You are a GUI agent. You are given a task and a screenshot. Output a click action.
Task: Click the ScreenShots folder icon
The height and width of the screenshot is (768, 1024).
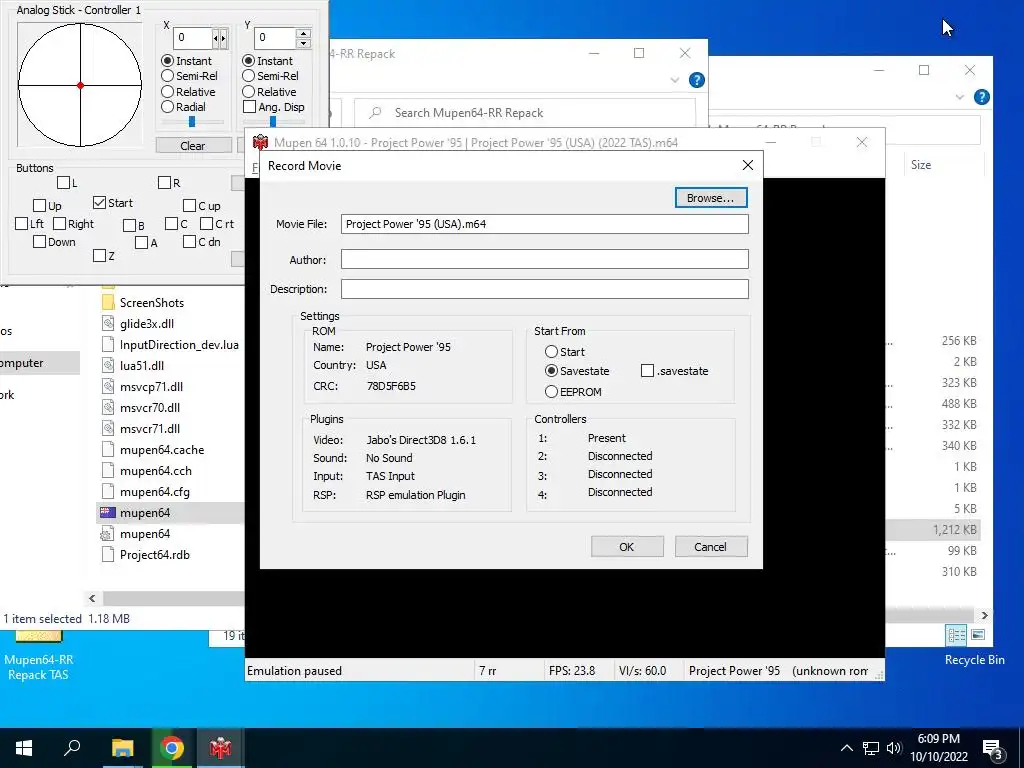coord(108,302)
